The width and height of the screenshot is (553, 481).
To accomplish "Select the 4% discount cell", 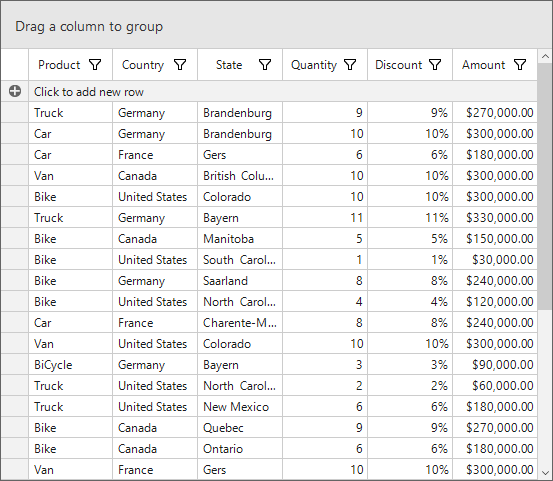I will click(410, 302).
